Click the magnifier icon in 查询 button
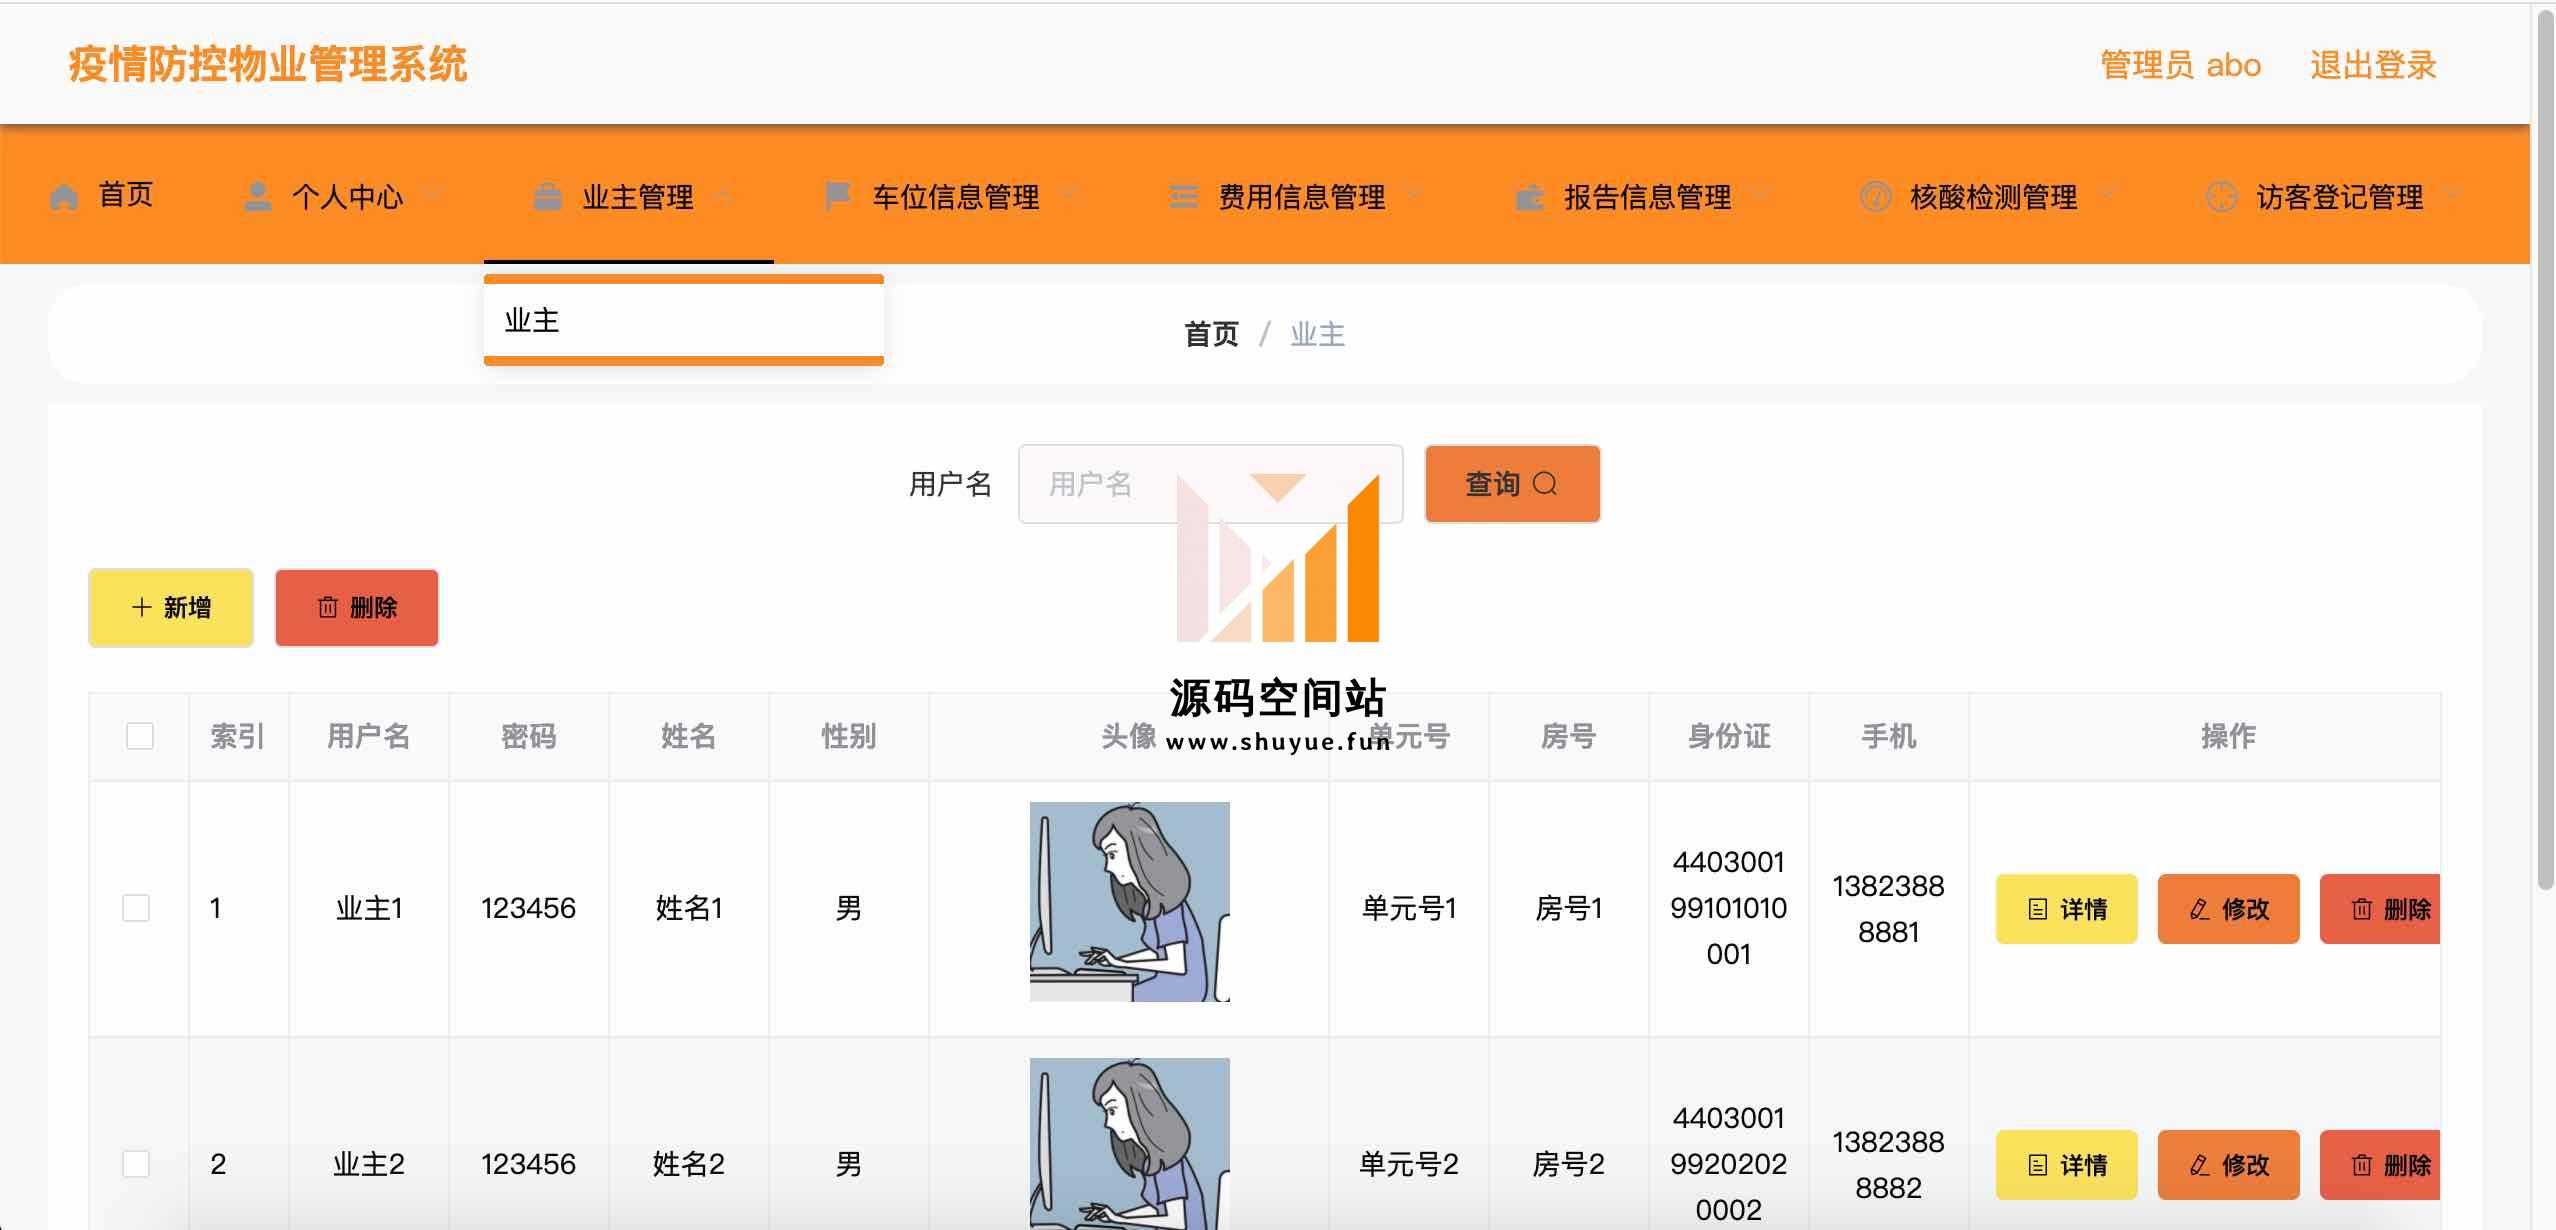Image resolution: width=2556 pixels, height=1230 pixels. pos(1545,484)
